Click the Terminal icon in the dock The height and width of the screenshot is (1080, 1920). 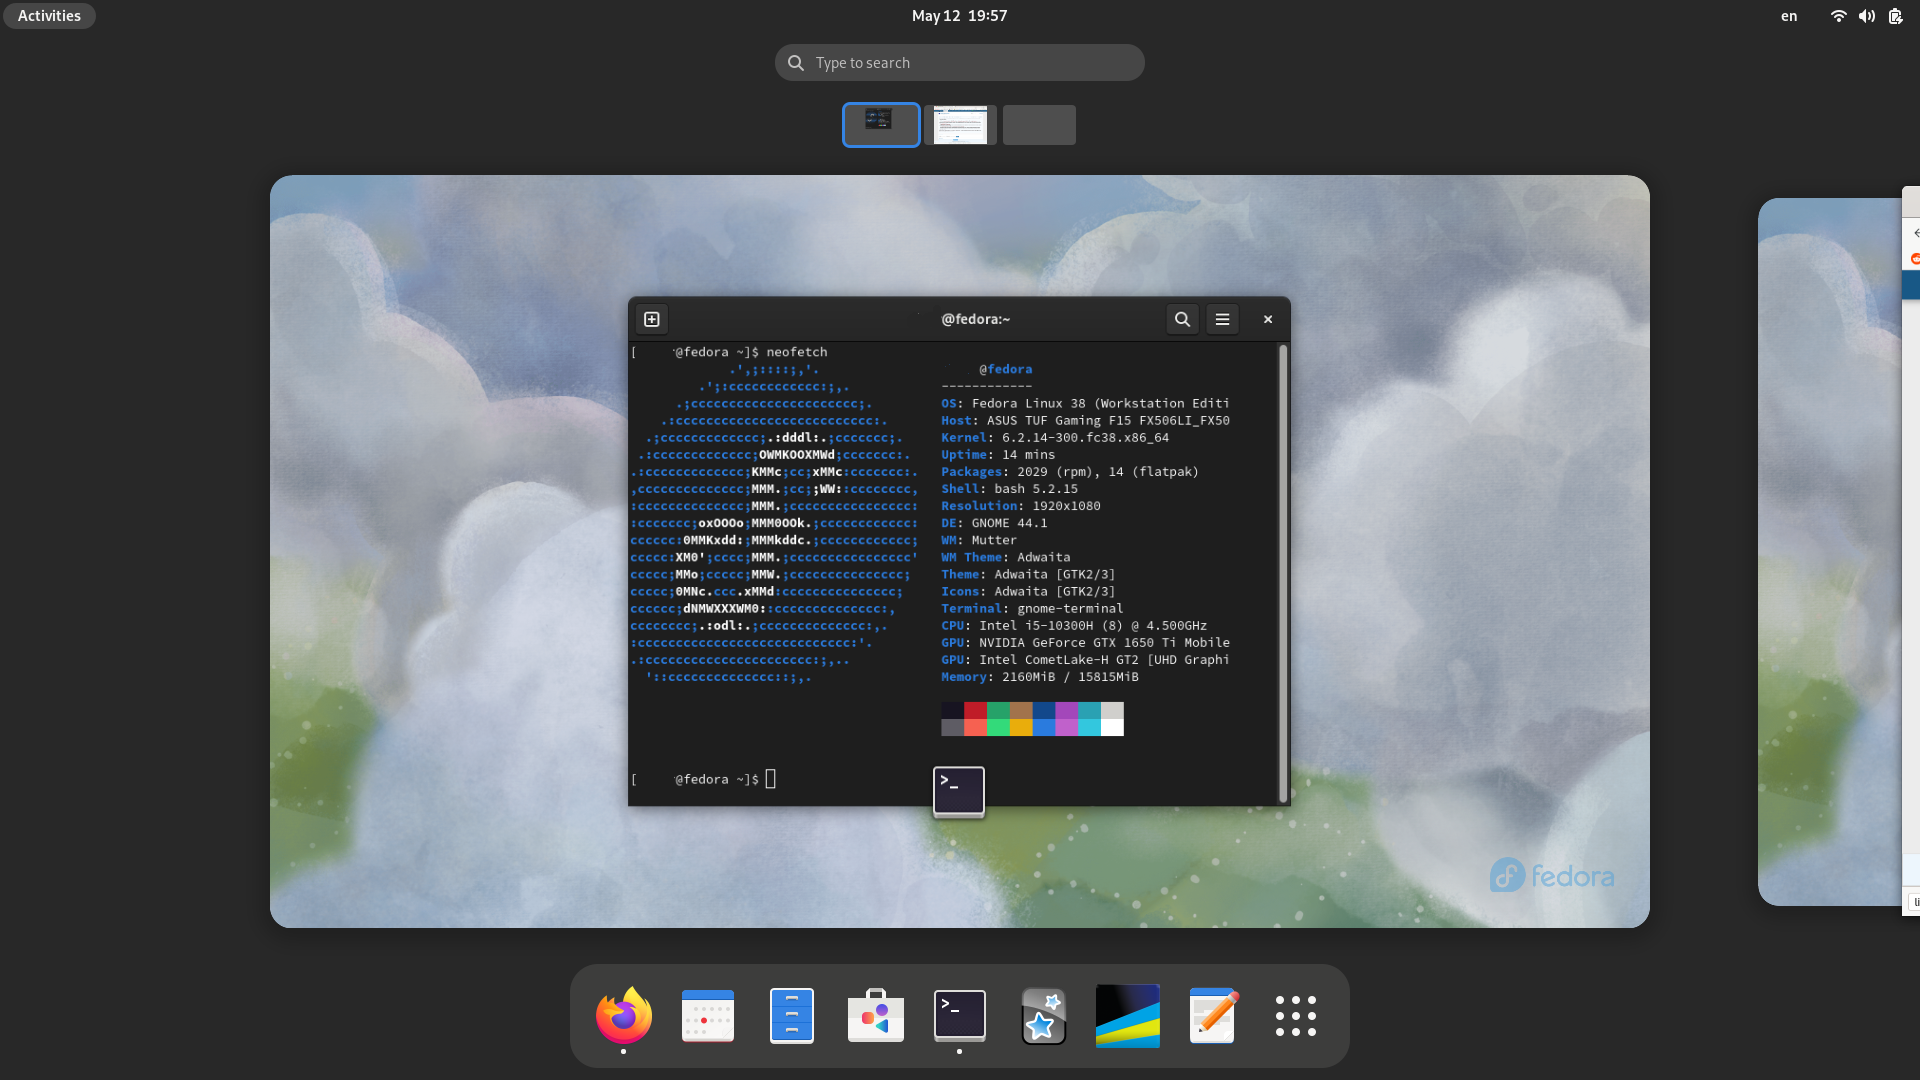[x=959, y=1016]
